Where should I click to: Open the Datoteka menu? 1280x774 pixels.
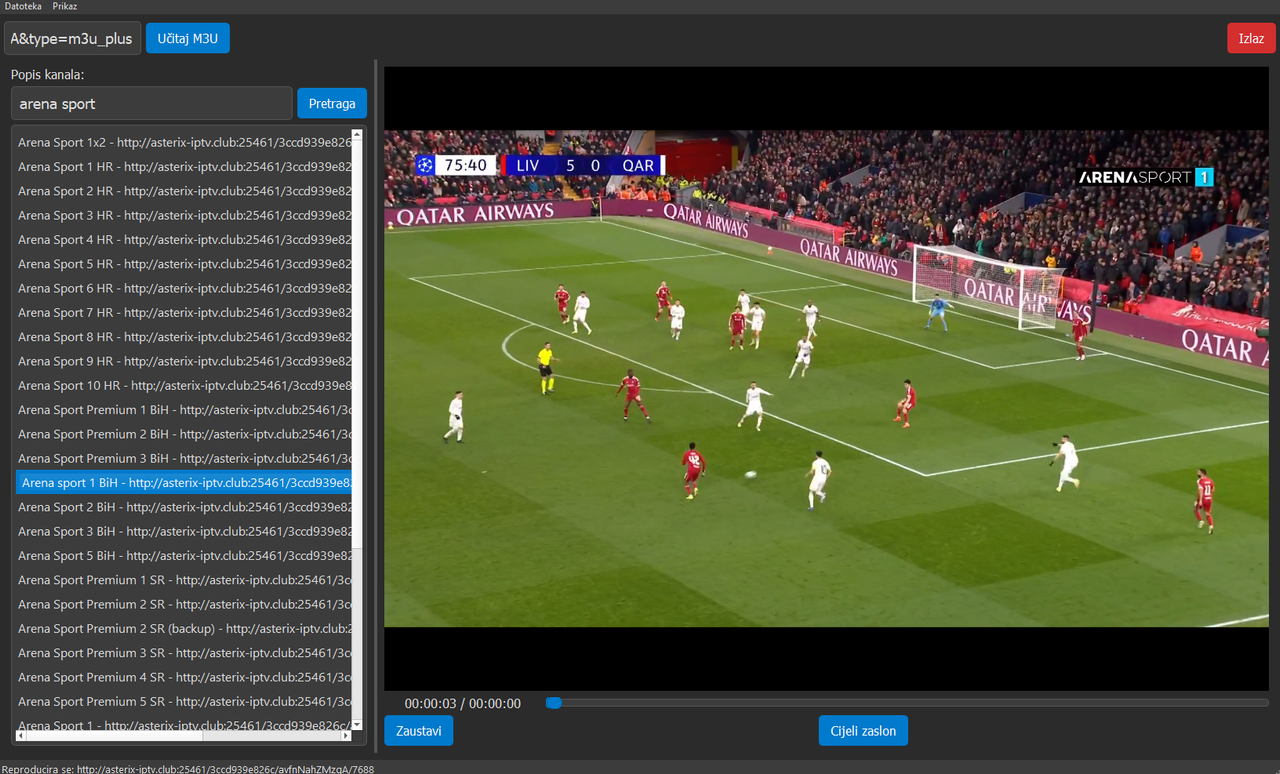point(23,6)
